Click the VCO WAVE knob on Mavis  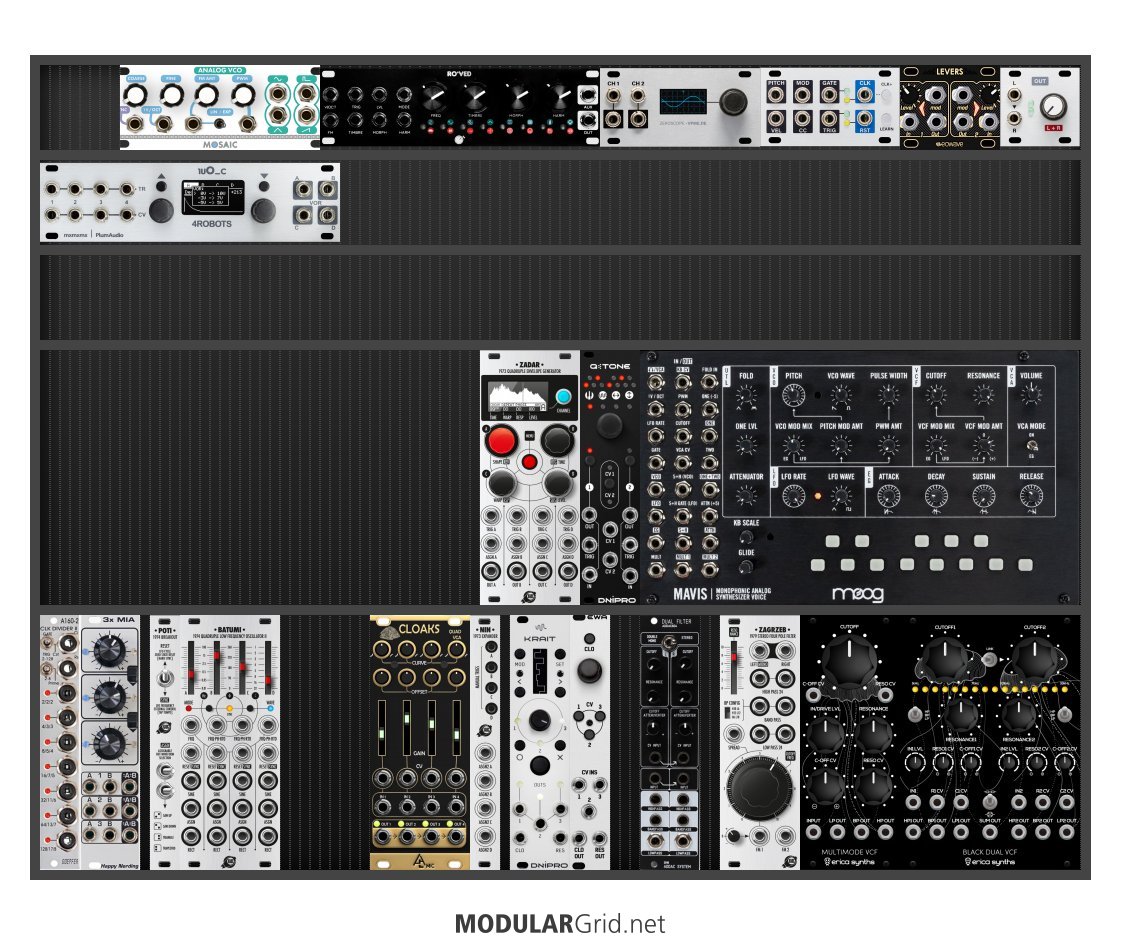click(841, 395)
